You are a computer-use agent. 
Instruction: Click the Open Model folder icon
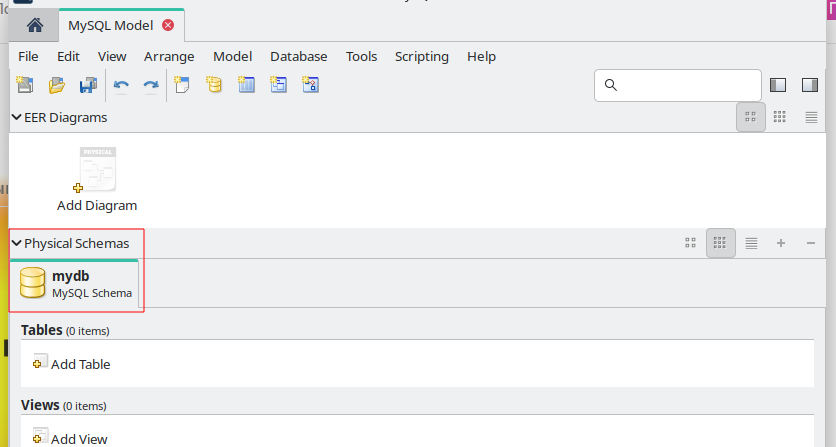coord(57,86)
